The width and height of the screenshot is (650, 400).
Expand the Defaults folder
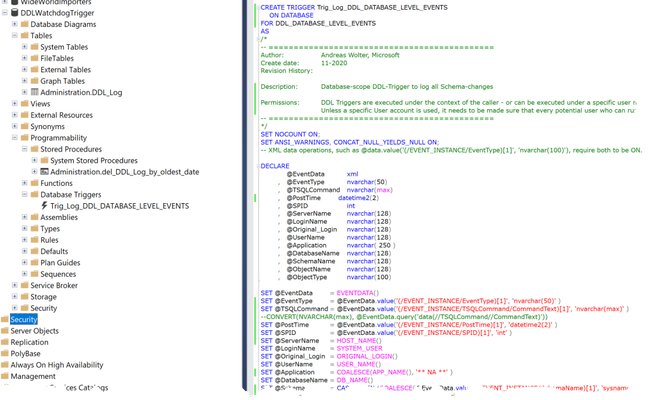point(24,251)
